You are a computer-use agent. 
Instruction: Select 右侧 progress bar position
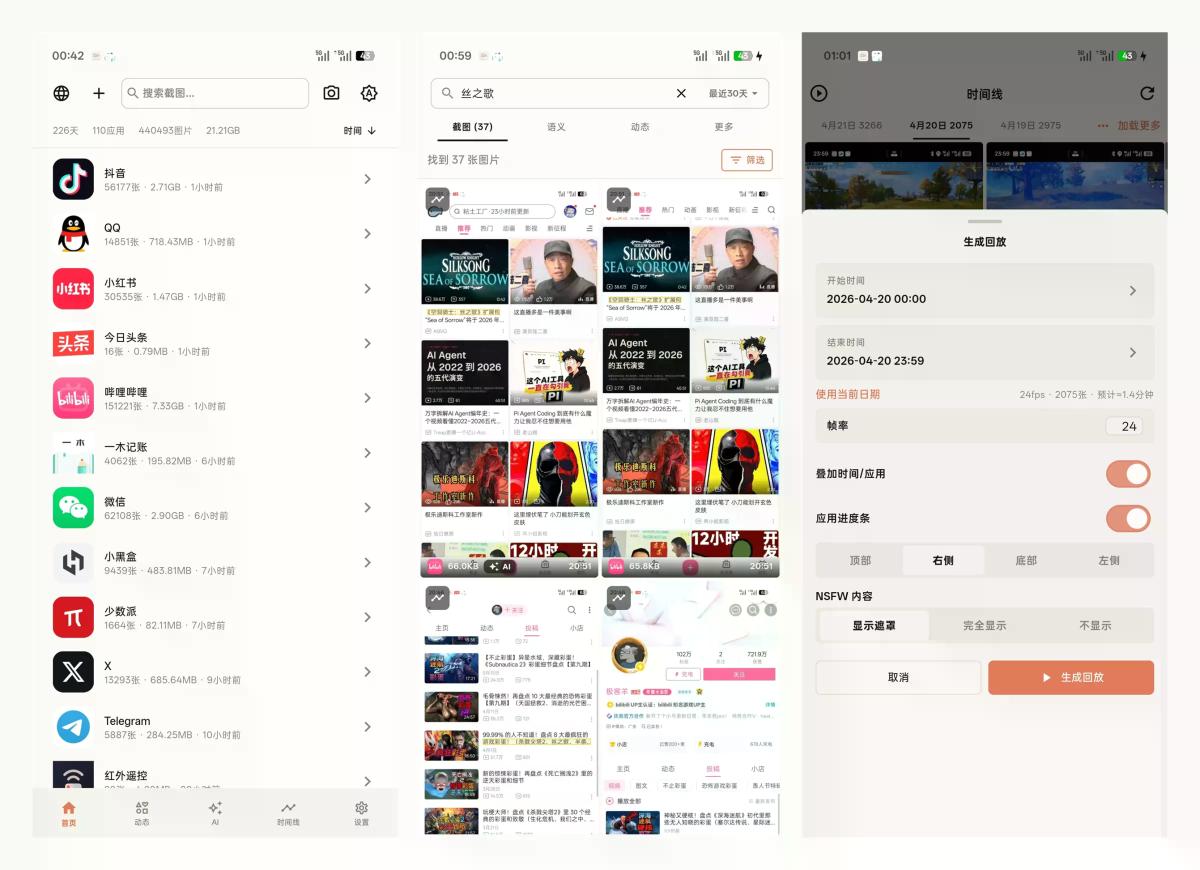click(x=943, y=560)
